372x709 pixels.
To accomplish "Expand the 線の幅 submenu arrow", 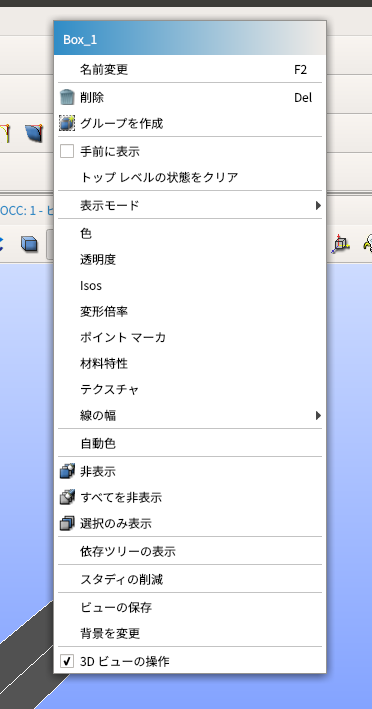I will click(318, 415).
